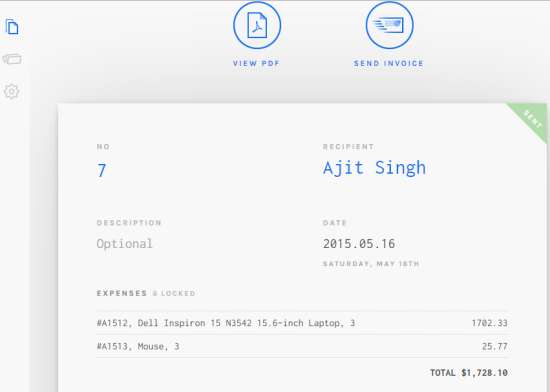The width and height of the screenshot is (550, 392).
Task: Click the lock icon beside LOCKED
Action: point(155,293)
